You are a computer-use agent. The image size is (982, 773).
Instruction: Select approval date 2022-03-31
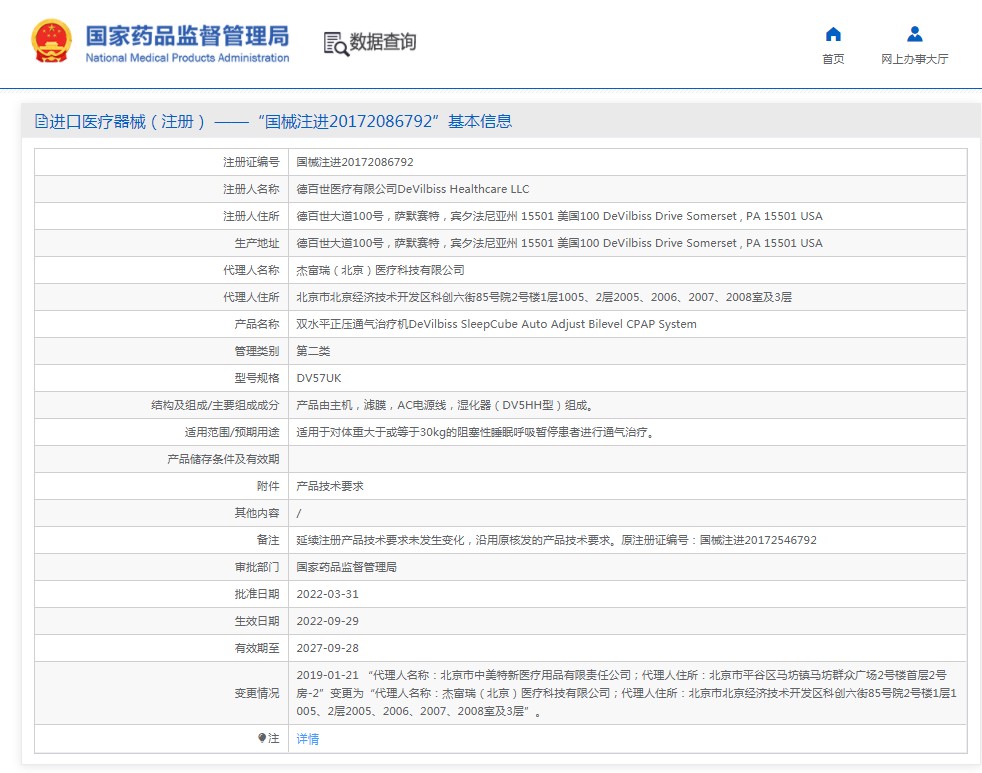[328, 594]
